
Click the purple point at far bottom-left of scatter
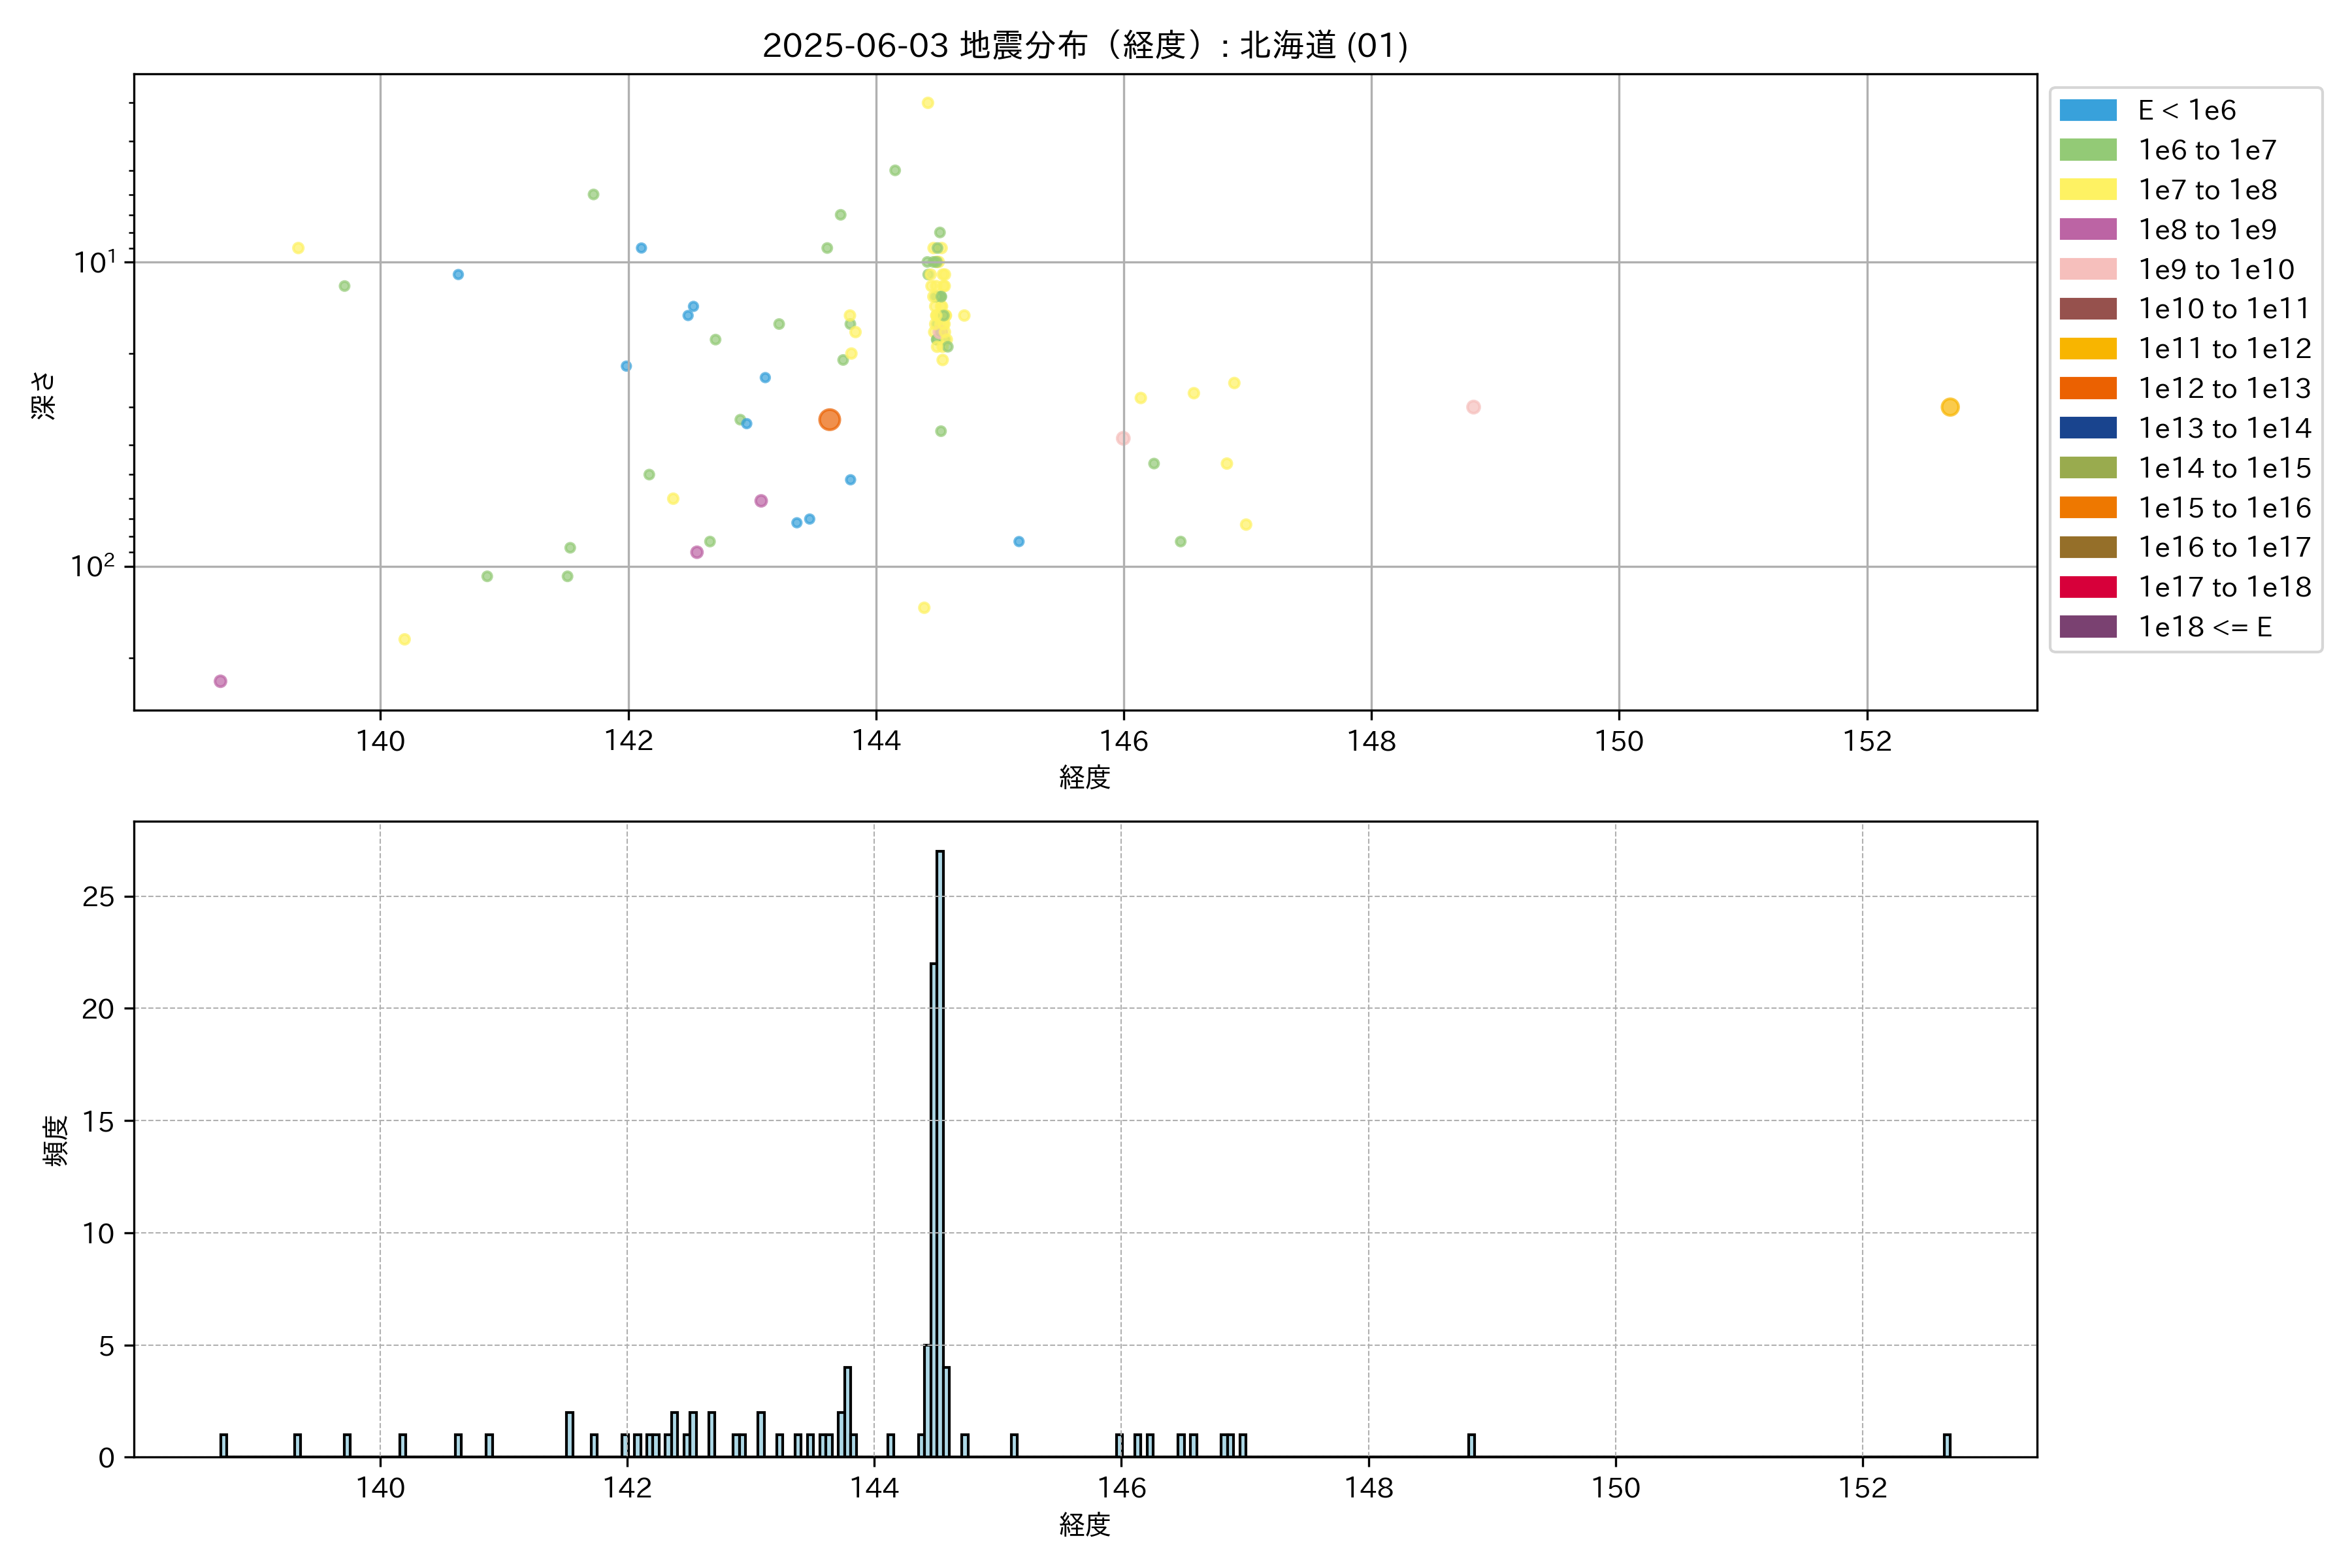(220, 681)
